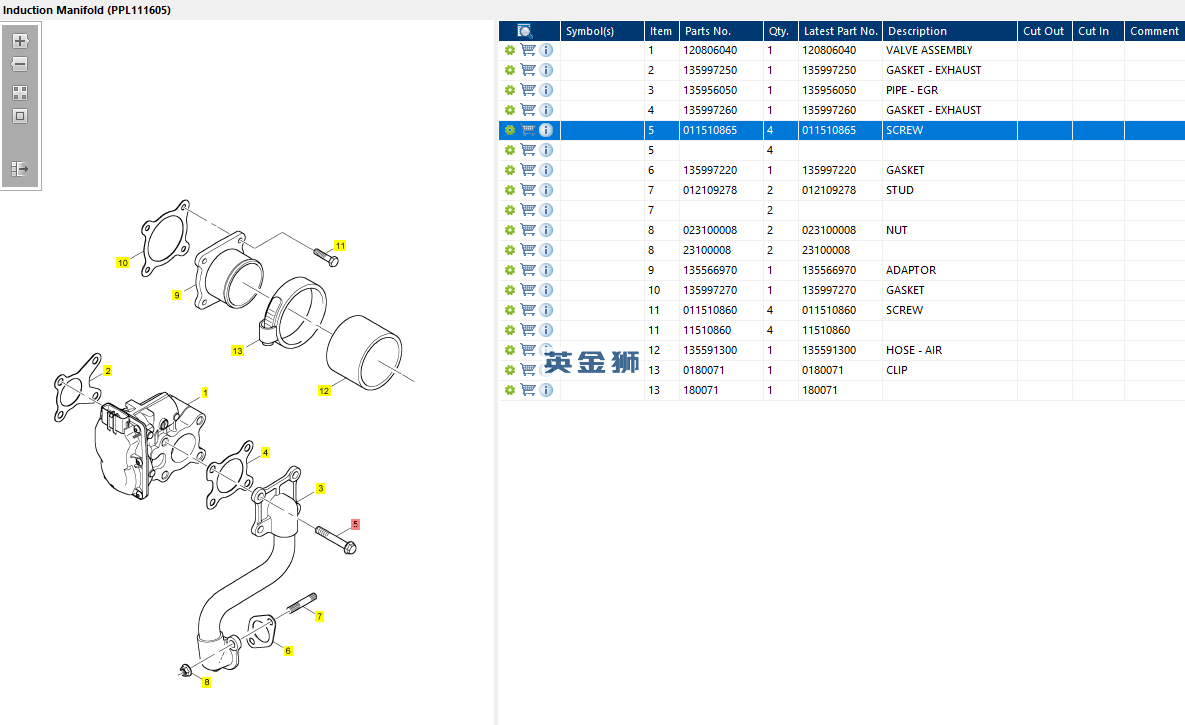Click the Comment column header
Screen dimensions: 1185x725
pos(1155,31)
